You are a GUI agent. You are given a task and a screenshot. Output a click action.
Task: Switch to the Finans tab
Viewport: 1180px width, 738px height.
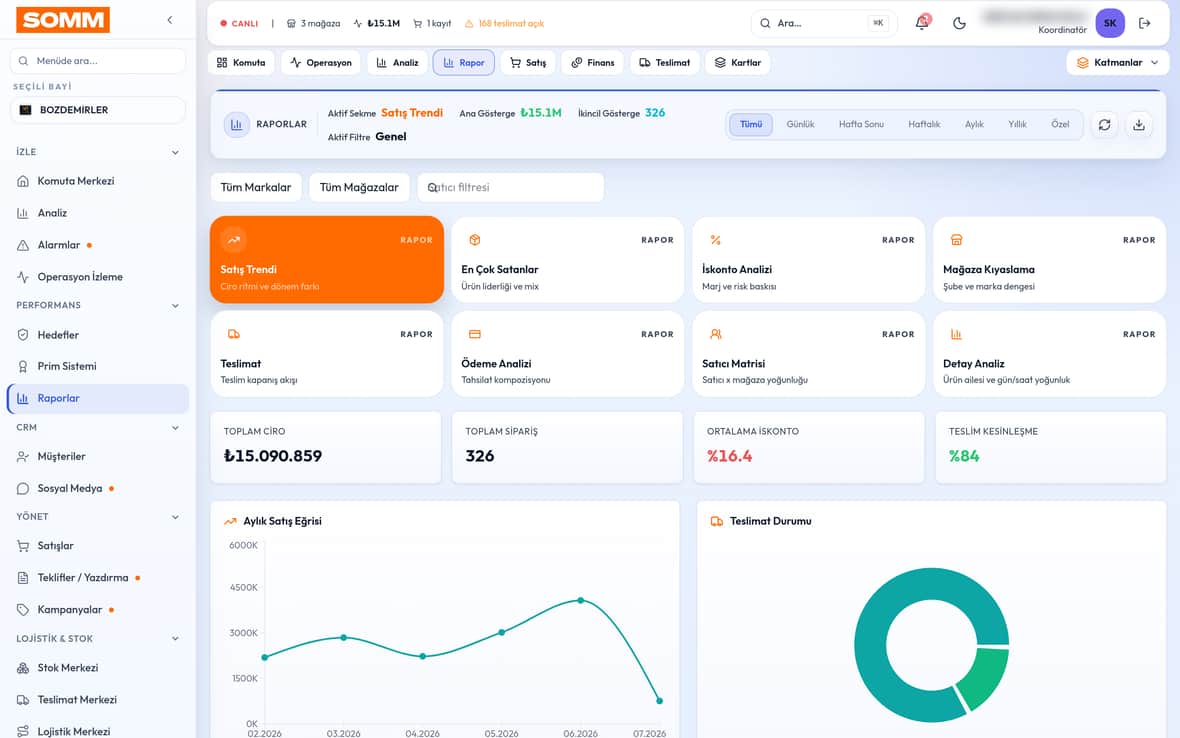(593, 62)
